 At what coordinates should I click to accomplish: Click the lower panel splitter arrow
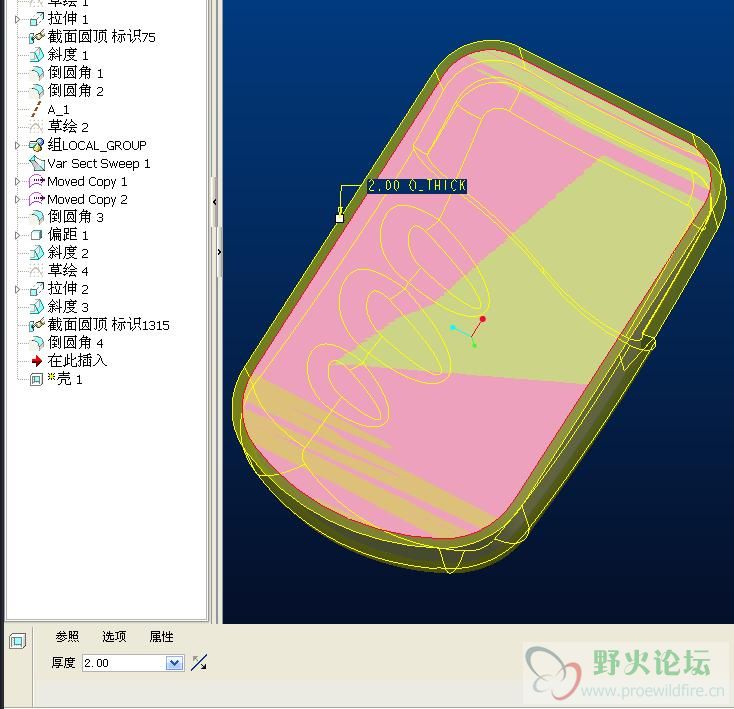[x=219, y=252]
